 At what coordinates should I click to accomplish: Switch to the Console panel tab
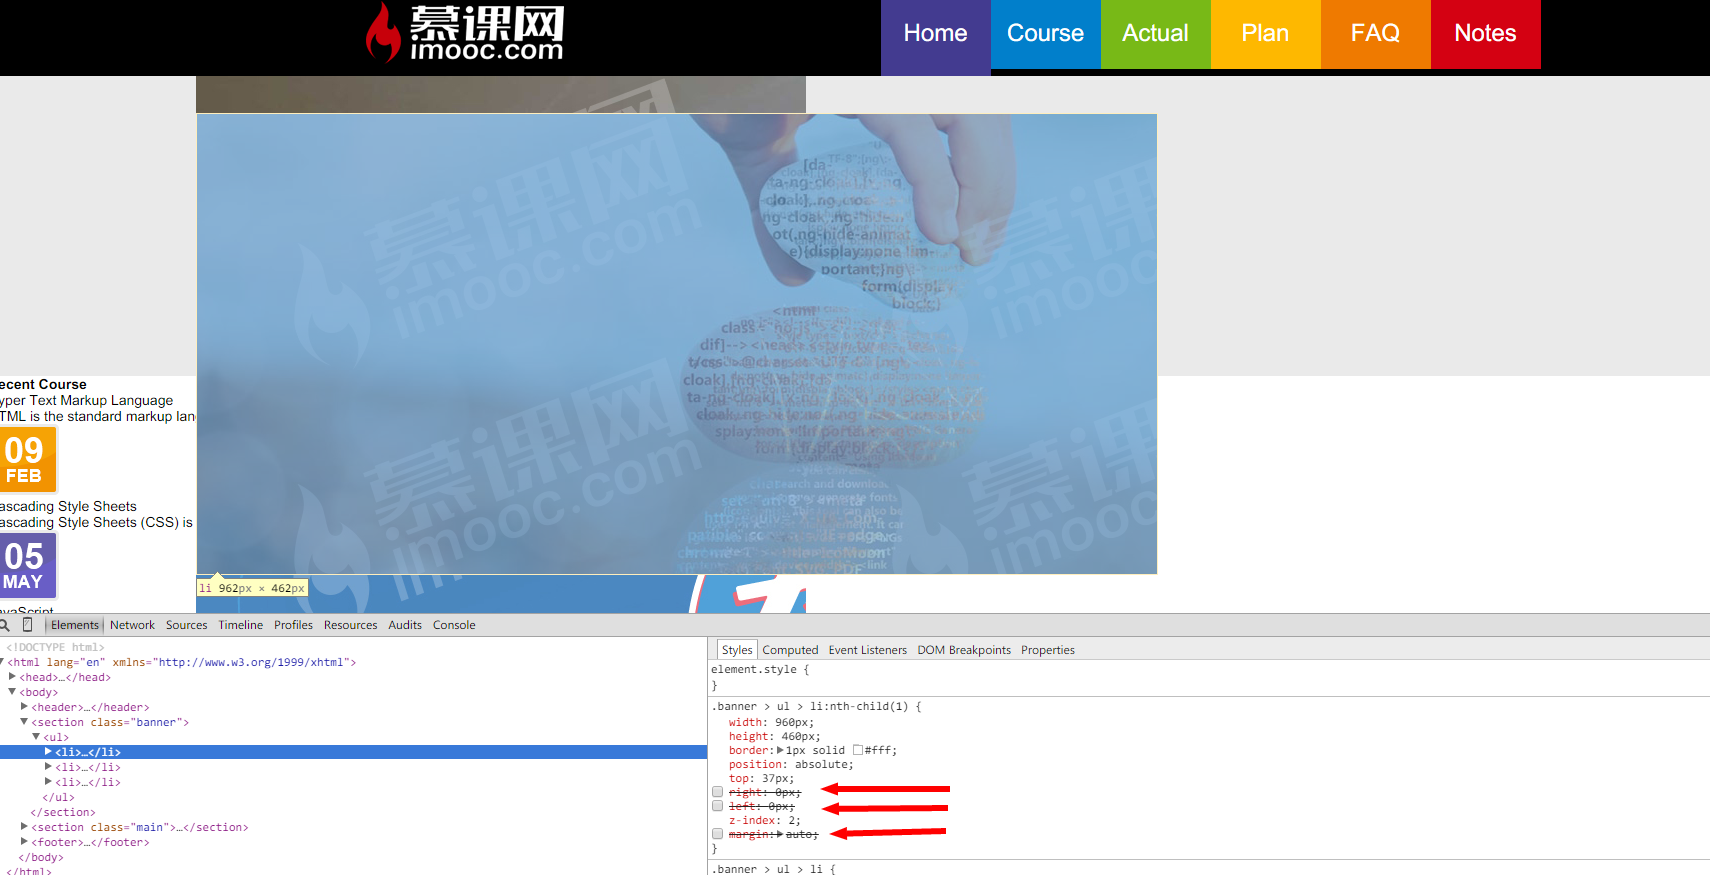point(454,625)
